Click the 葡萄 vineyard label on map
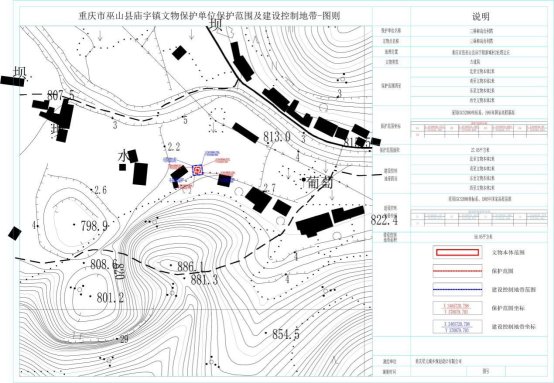Image resolution: width=554 pixels, height=383 pixels. [320, 182]
